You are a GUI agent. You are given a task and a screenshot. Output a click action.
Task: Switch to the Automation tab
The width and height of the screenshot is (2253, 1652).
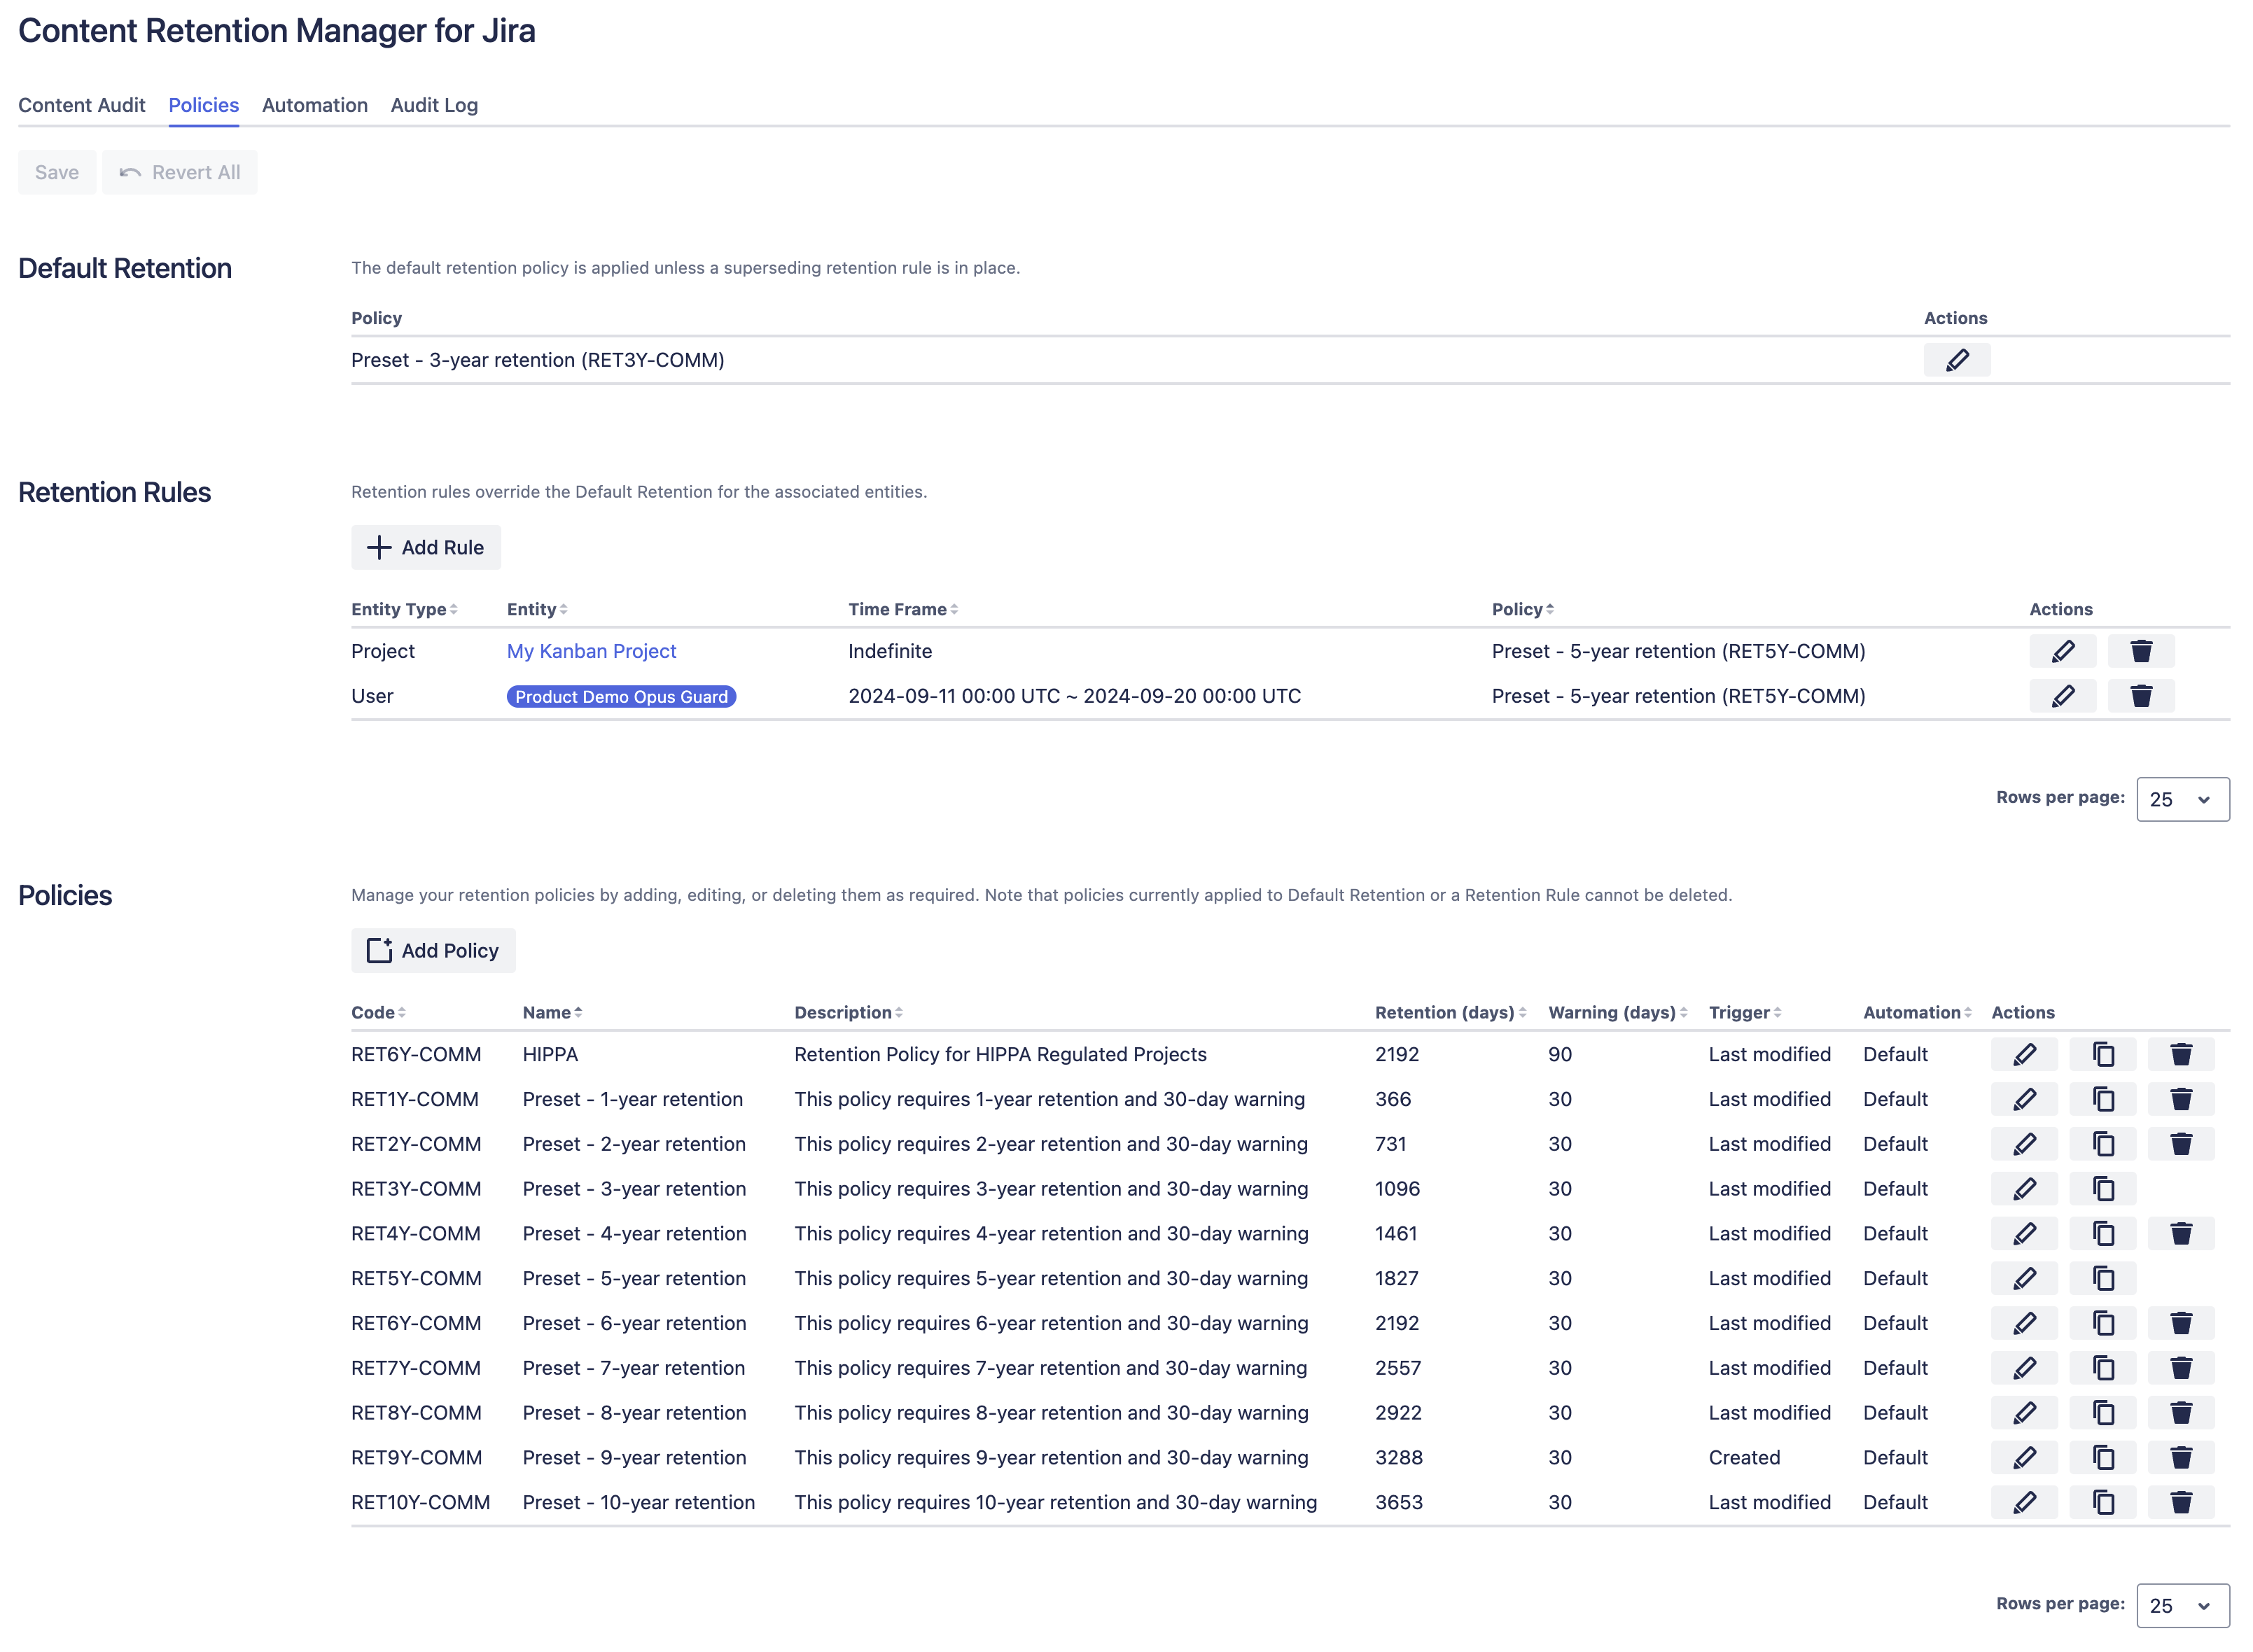point(314,105)
